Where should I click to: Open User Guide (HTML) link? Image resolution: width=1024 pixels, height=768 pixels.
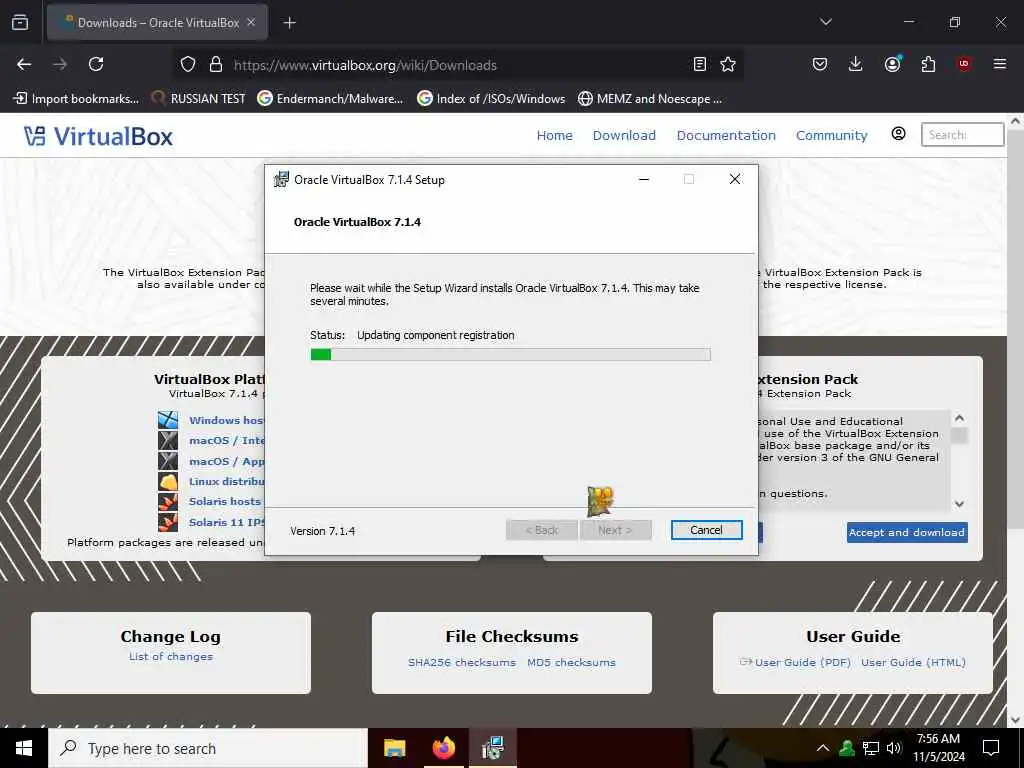click(x=913, y=662)
